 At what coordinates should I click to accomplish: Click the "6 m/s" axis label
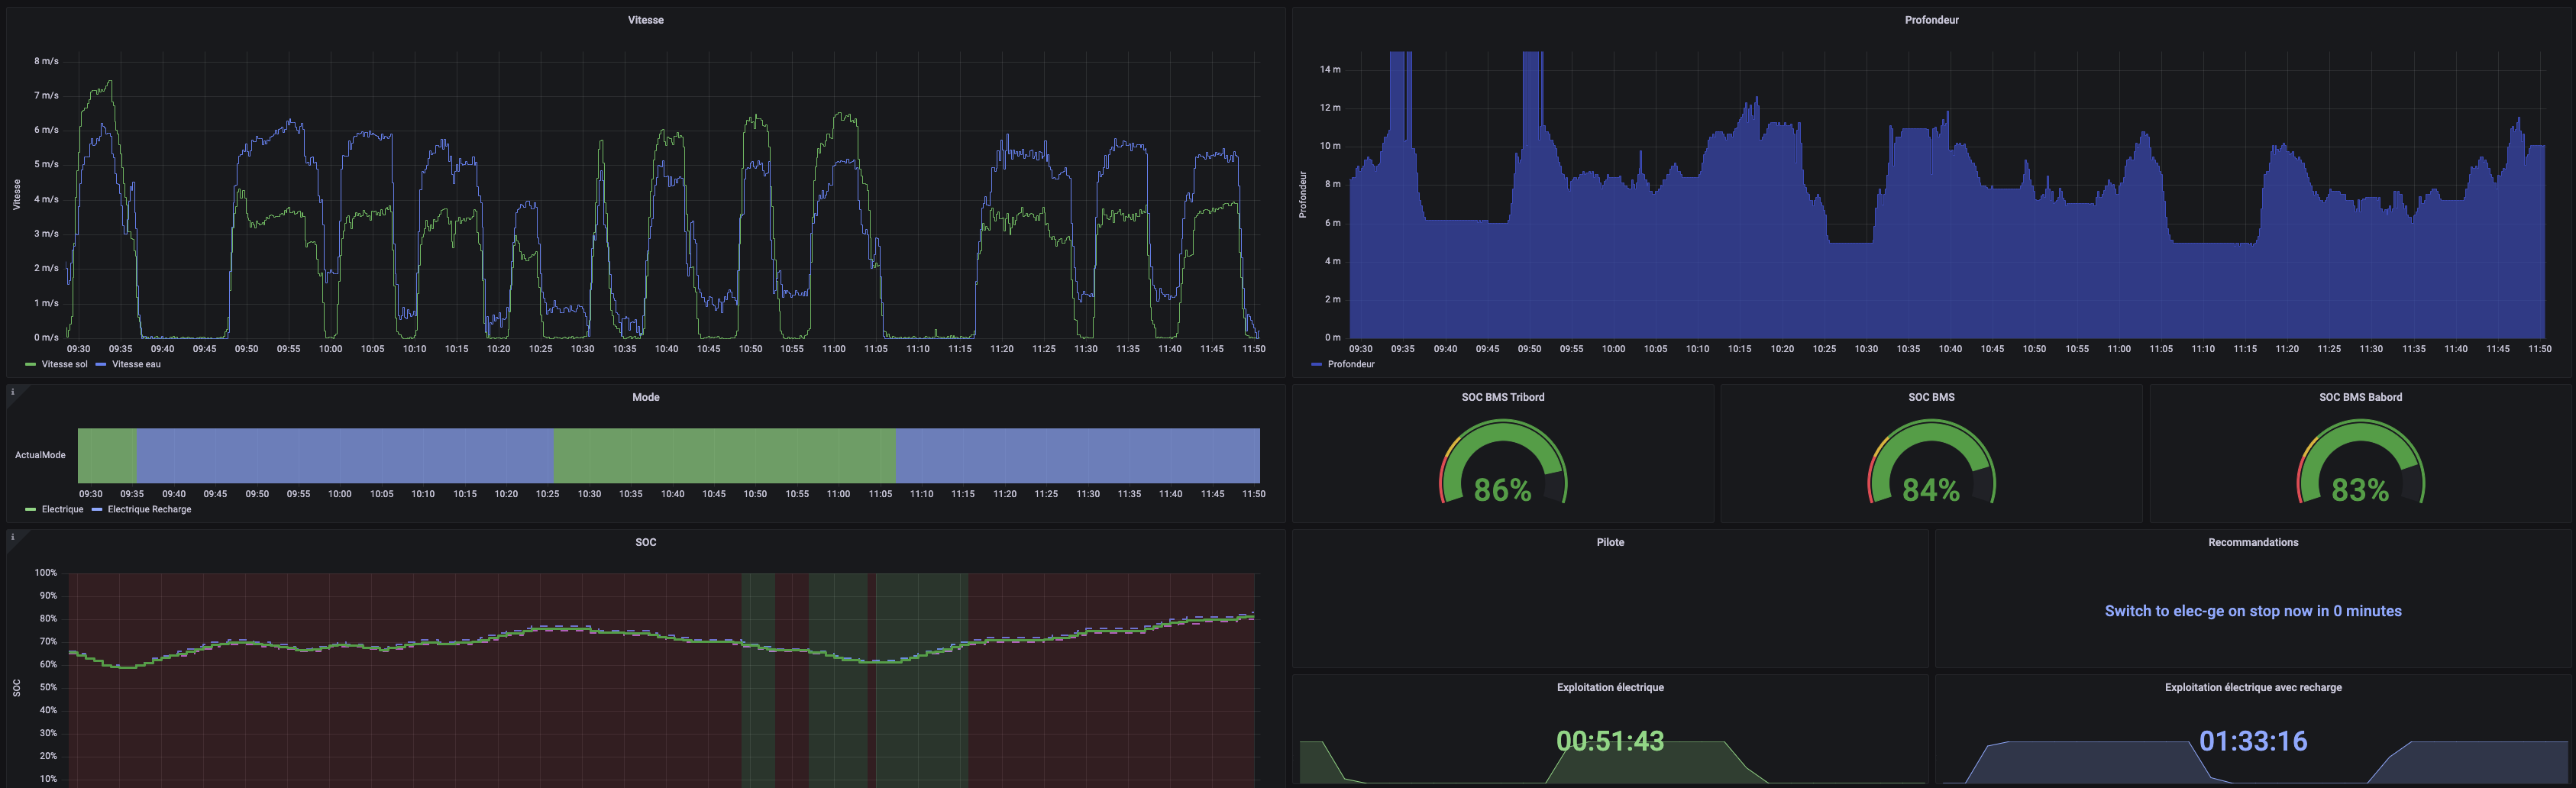[x=46, y=130]
